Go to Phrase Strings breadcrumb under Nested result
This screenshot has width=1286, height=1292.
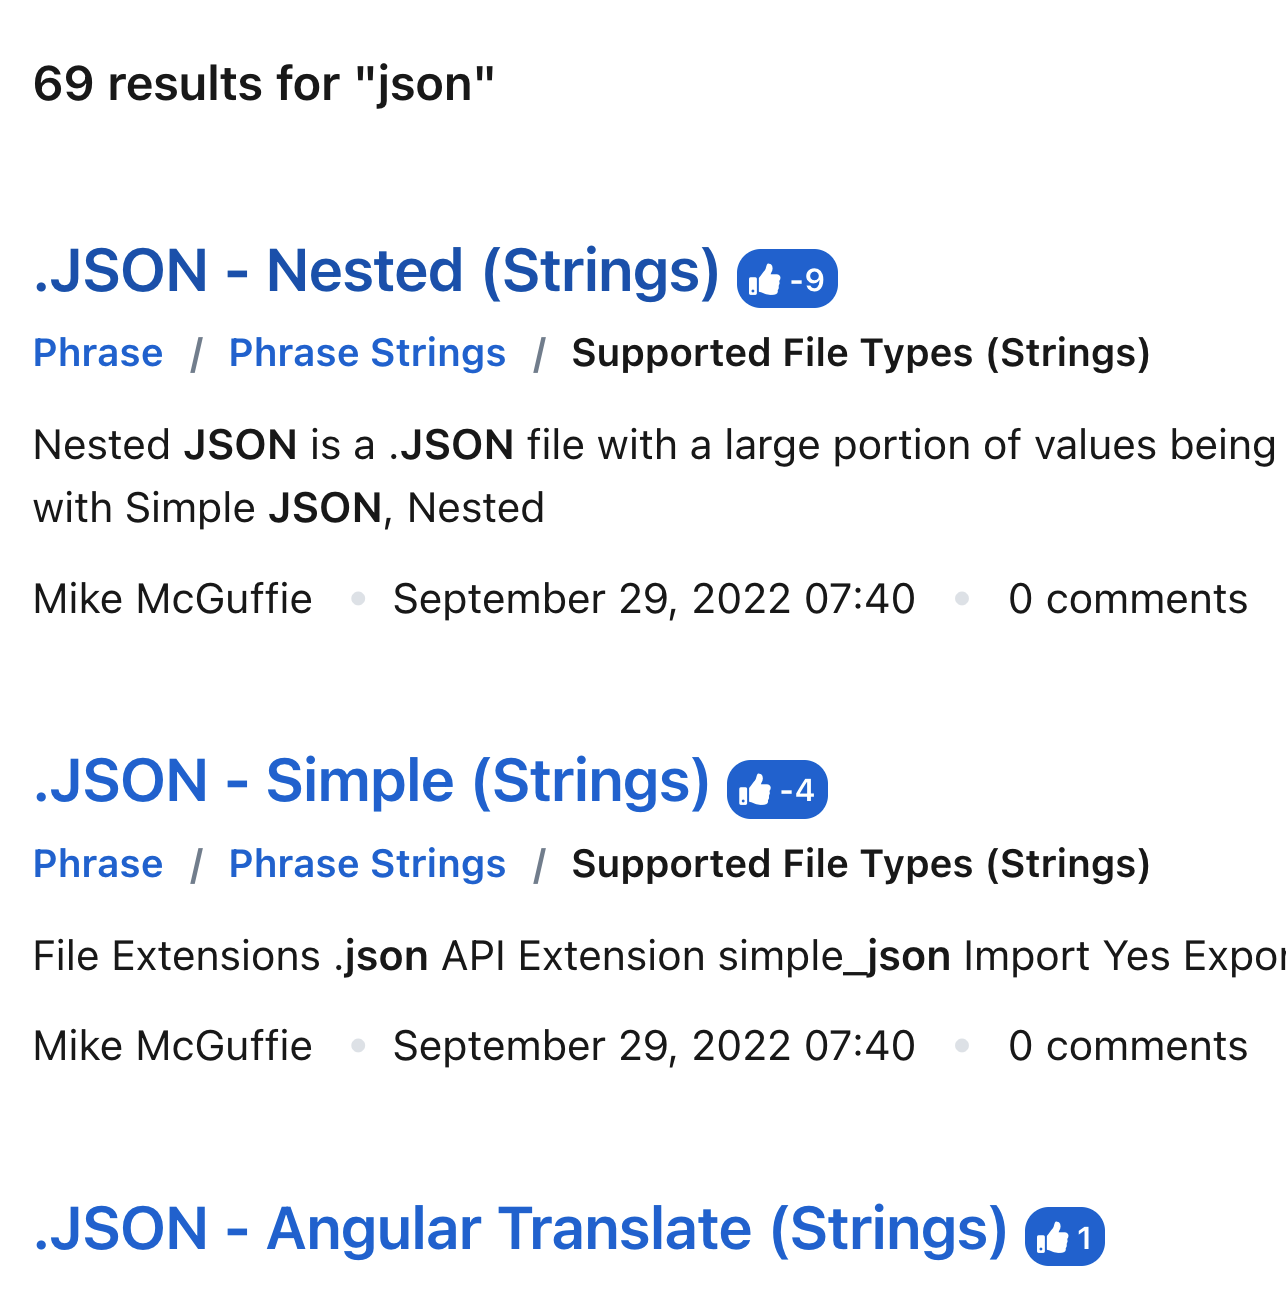tap(367, 354)
